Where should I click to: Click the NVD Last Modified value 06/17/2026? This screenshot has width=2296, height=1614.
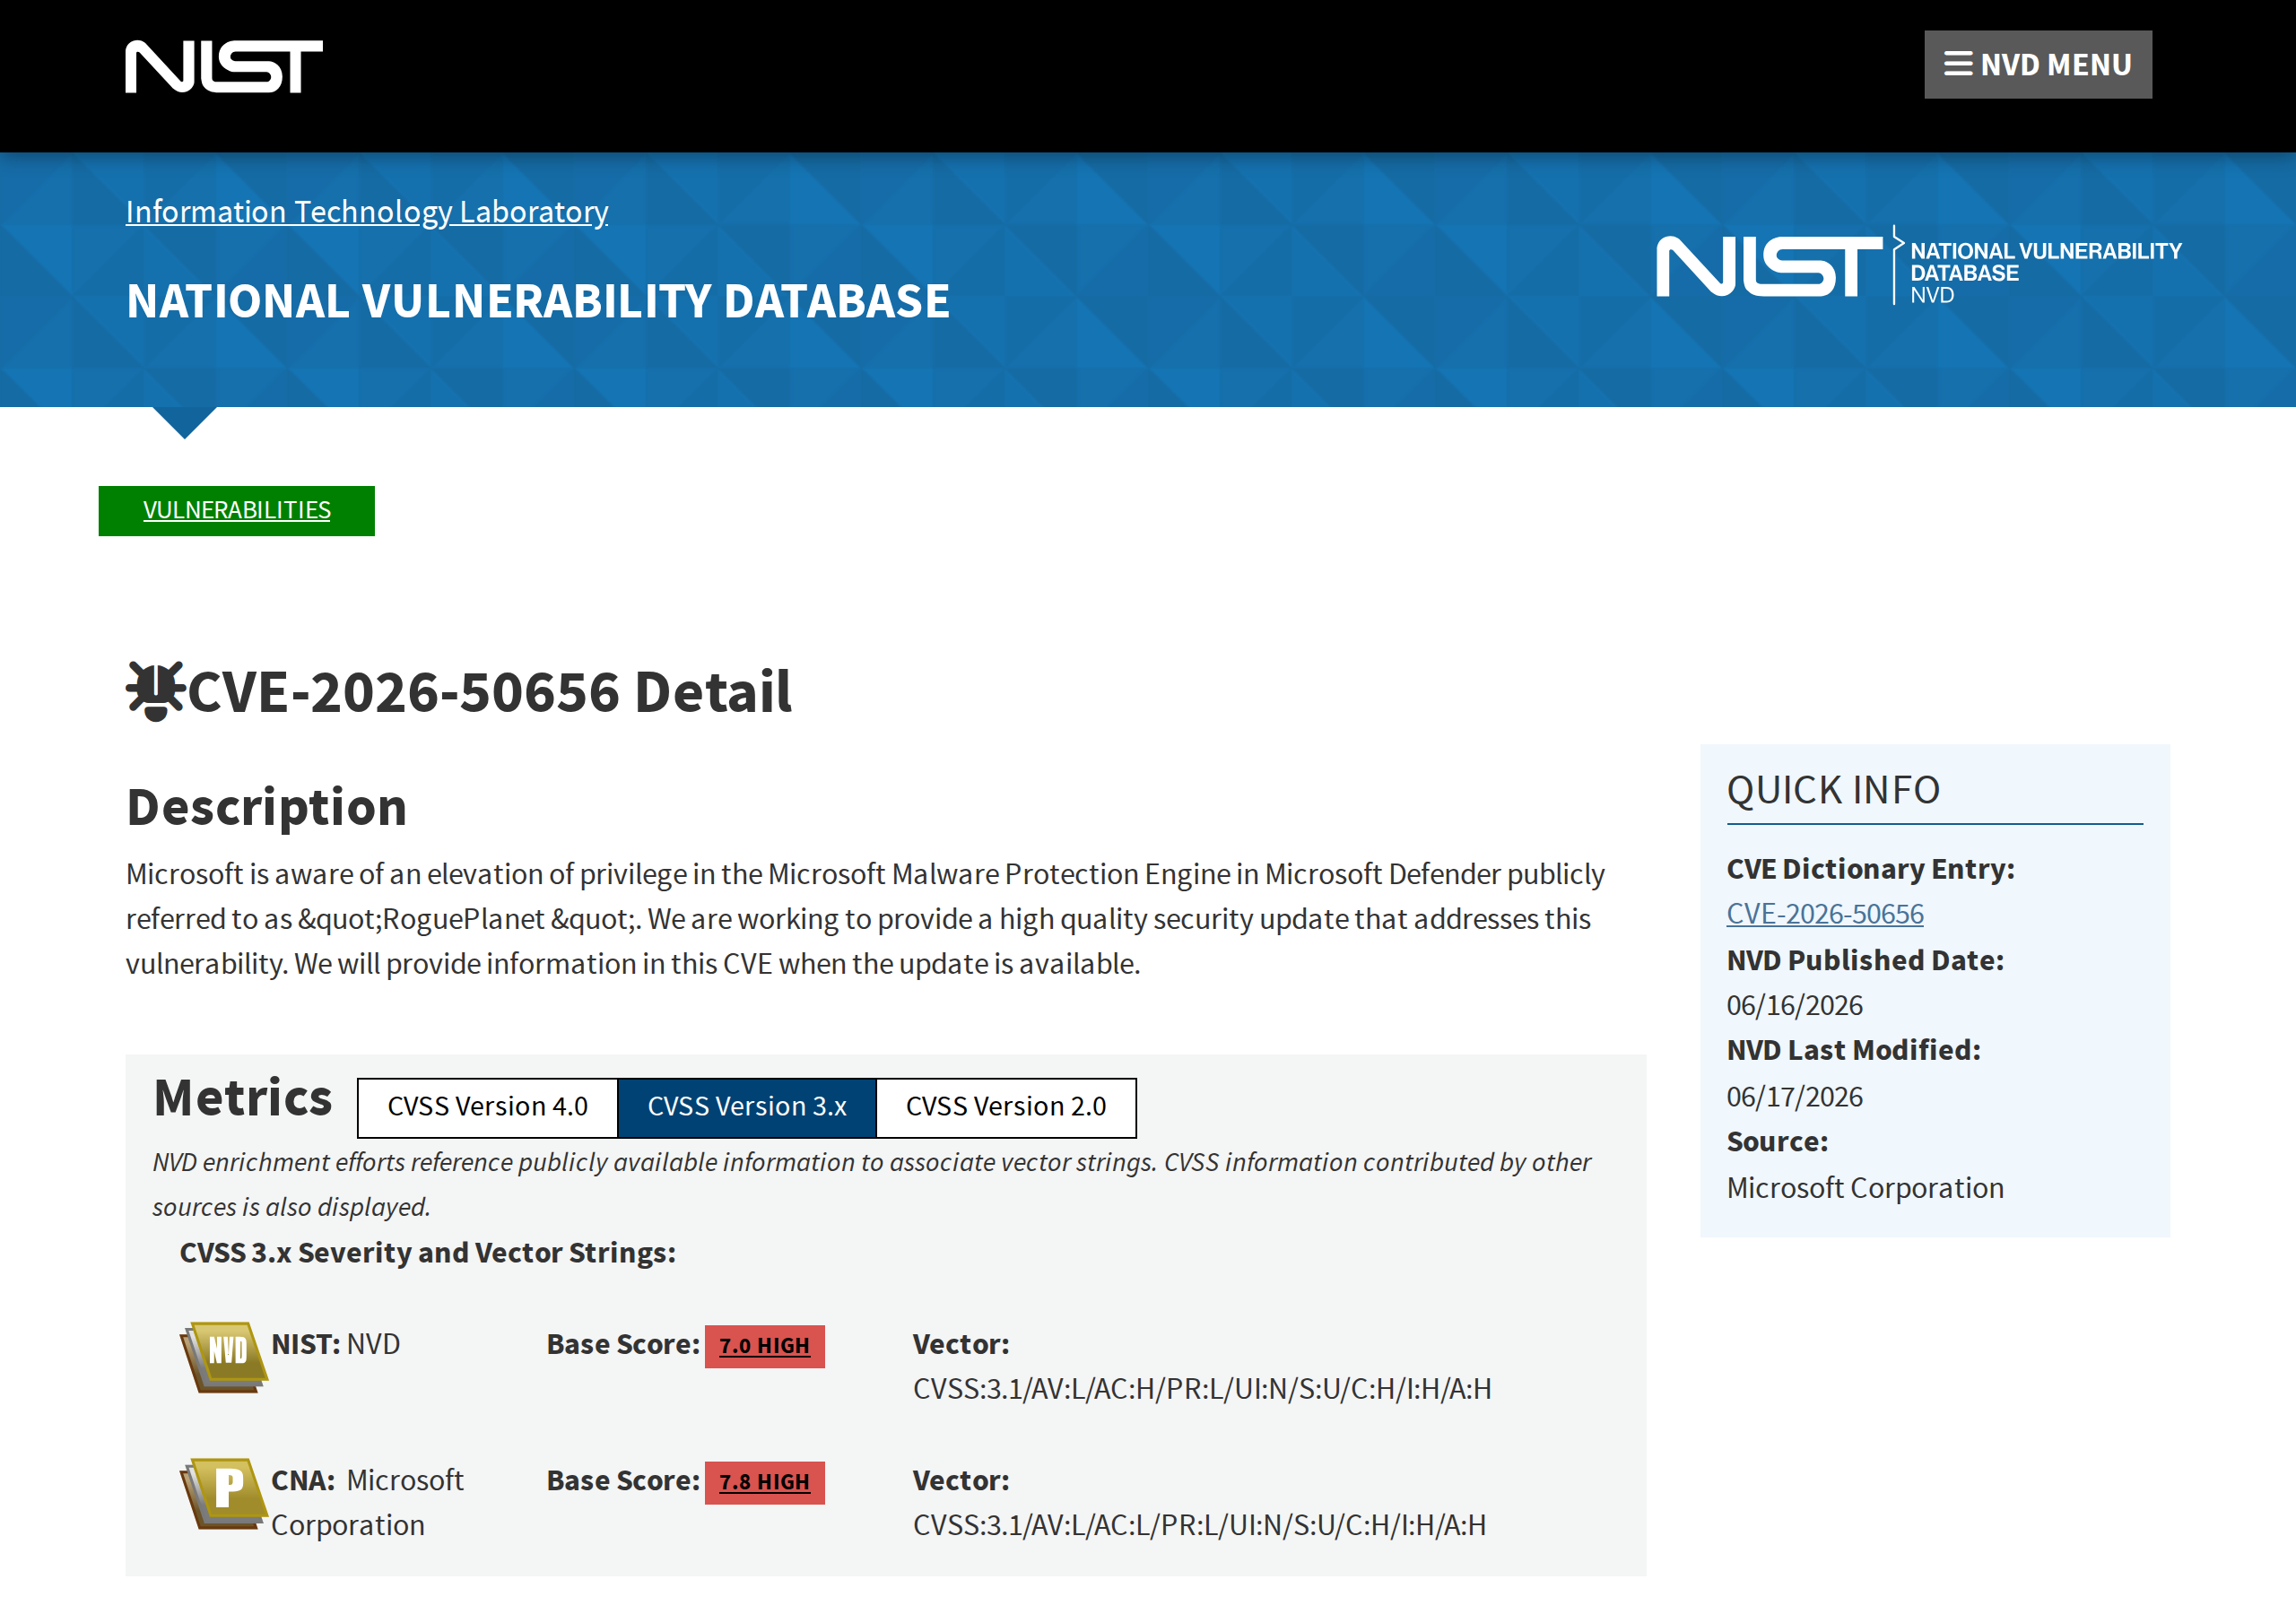tap(1795, 1097)
